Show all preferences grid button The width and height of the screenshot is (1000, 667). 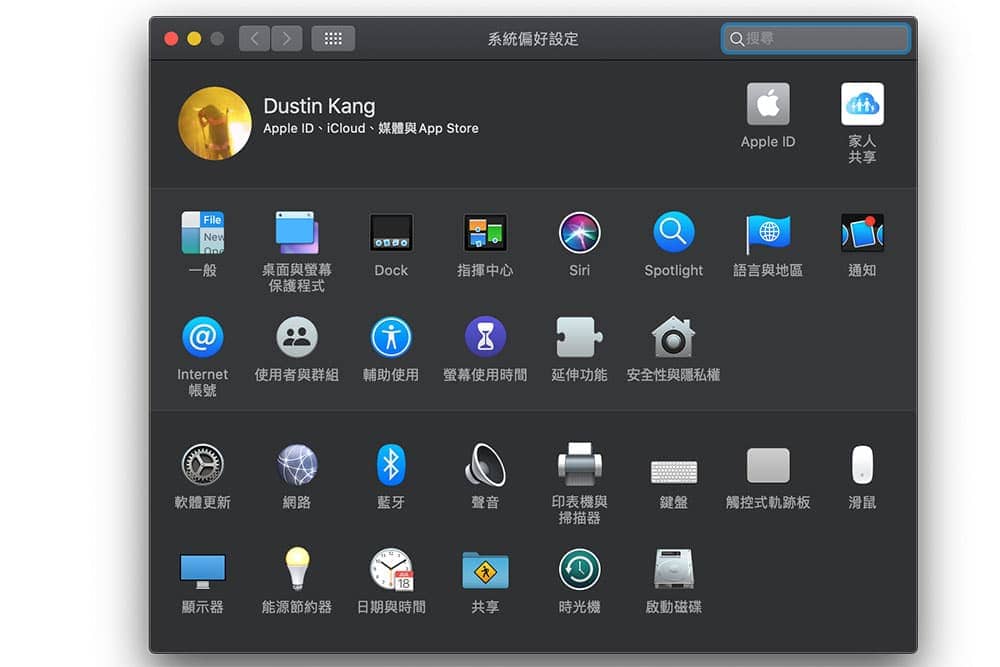click(x=333, y=39)
